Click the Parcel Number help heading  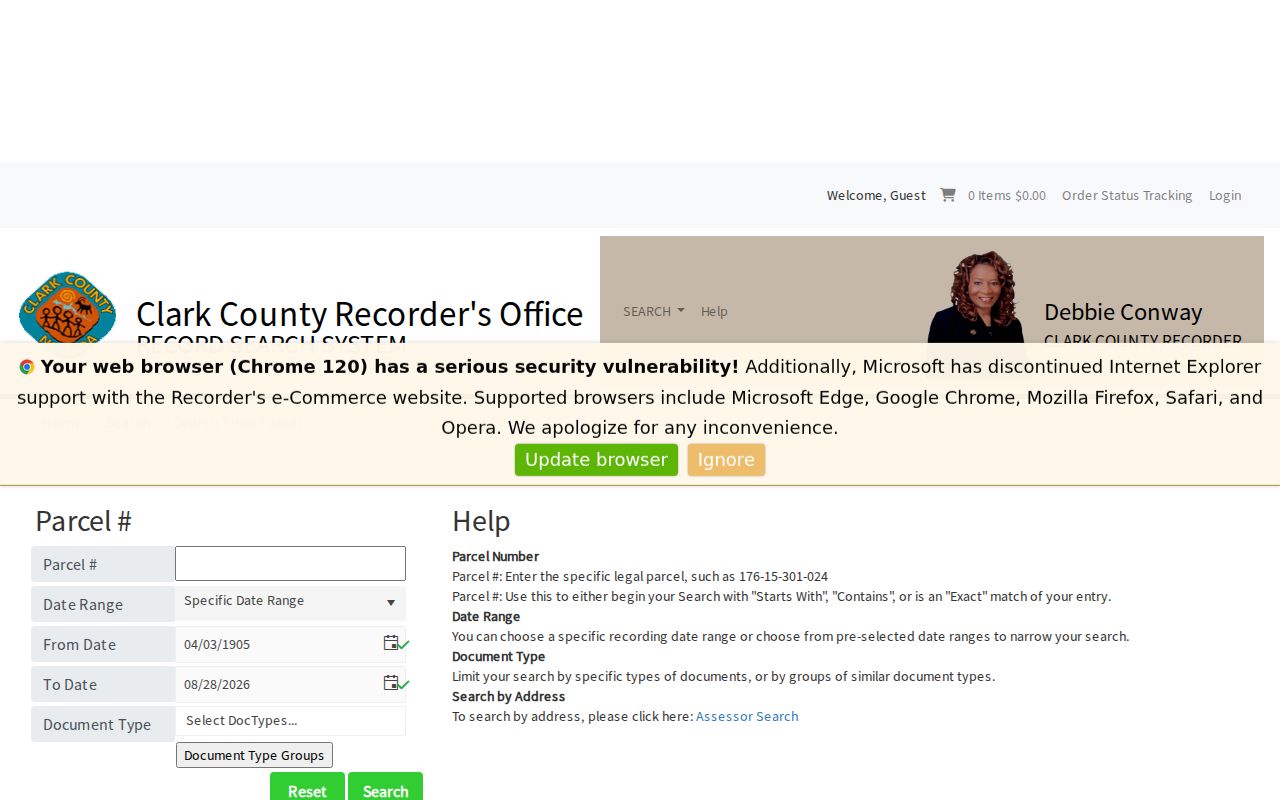[x=495, y=556]
